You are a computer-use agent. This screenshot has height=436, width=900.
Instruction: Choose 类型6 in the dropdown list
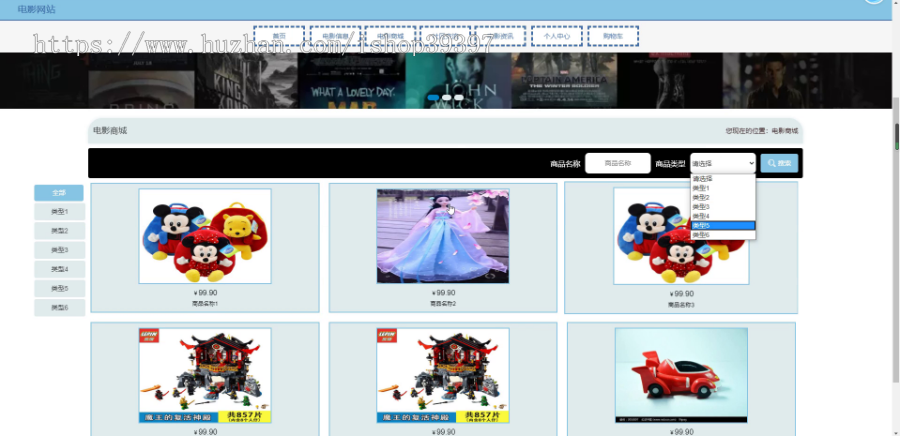pyautogui.click(x=723, y=235)
